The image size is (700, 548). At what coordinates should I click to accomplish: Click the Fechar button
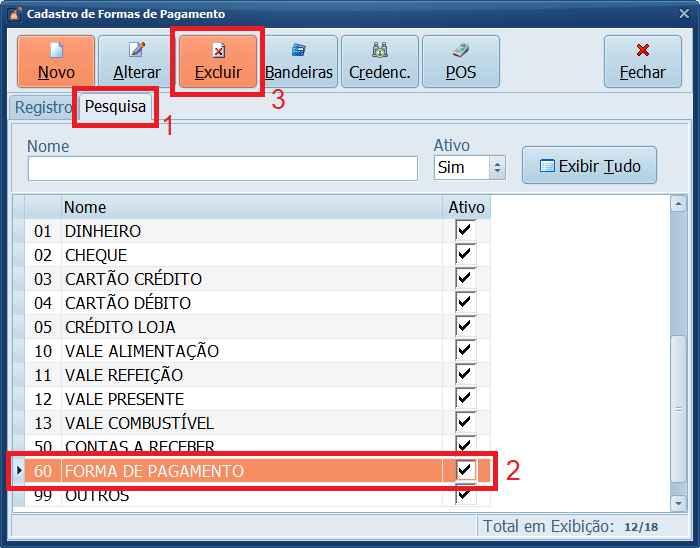(642, 61)
